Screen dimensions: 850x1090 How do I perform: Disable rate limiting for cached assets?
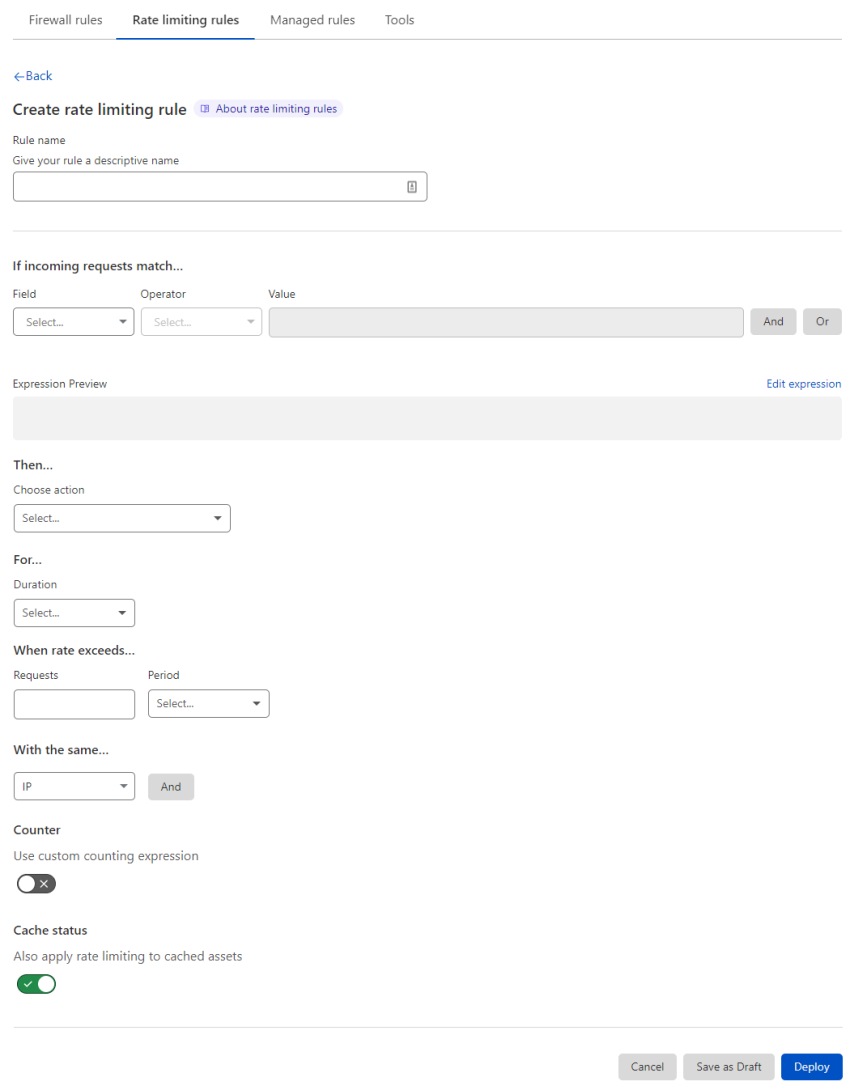(x=36, y=984)
